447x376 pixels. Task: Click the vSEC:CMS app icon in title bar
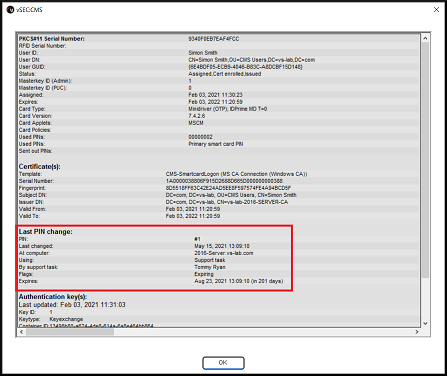point(10,10)
